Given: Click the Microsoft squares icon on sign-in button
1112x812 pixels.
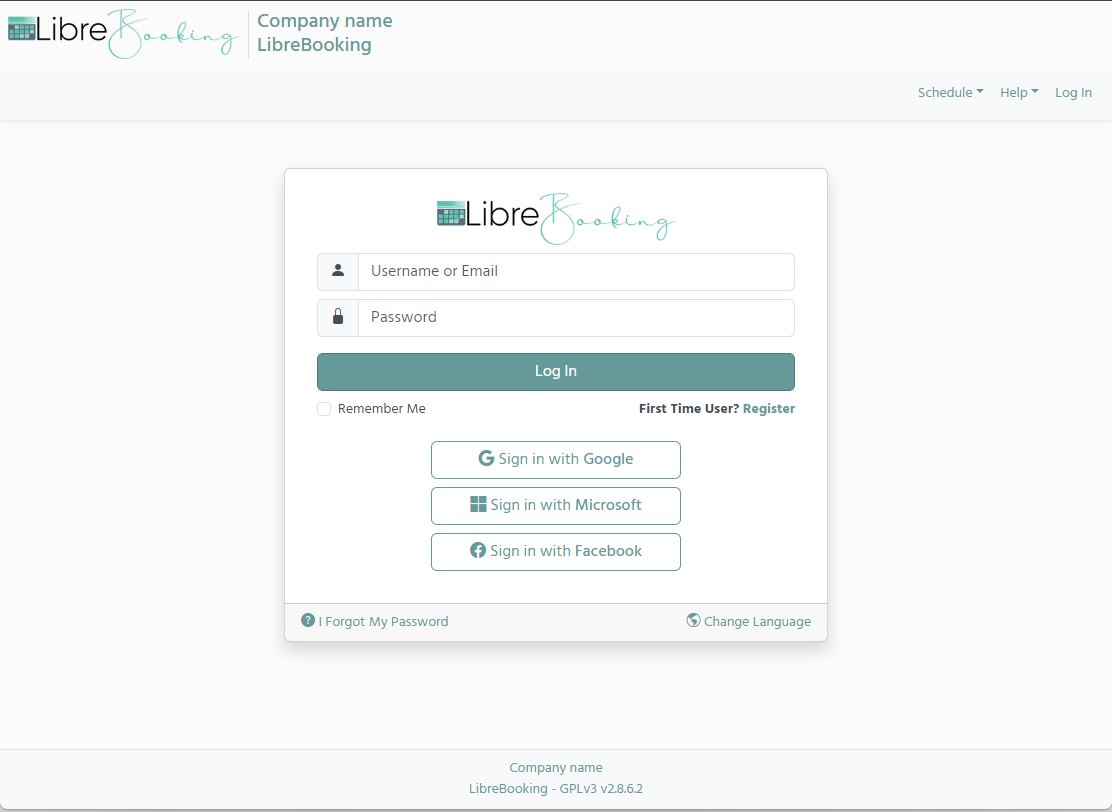Looking at the screenshot, I should point(479,505).
